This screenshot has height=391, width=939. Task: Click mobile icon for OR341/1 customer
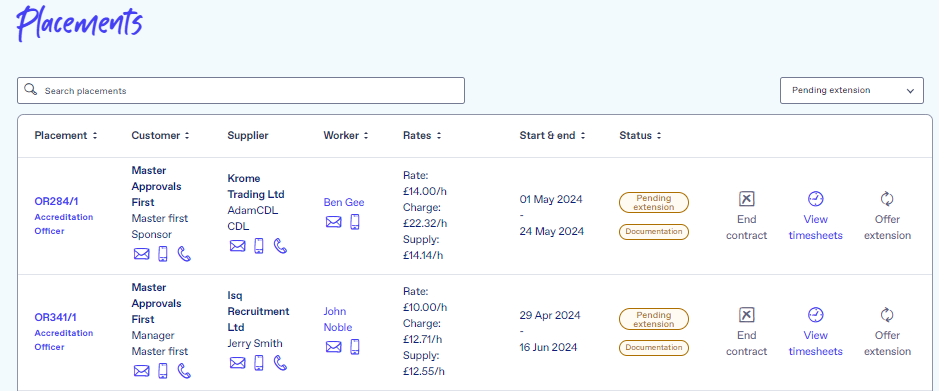(x=162, y=371)
